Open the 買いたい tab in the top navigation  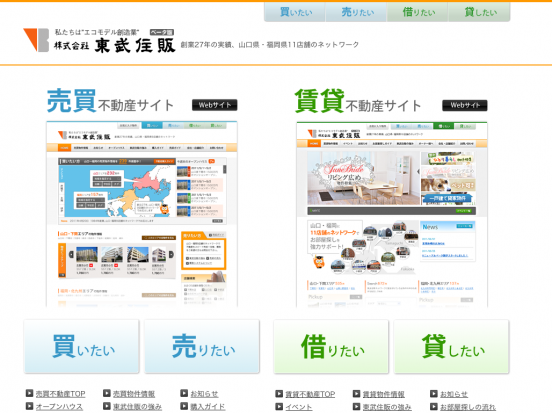295,12
